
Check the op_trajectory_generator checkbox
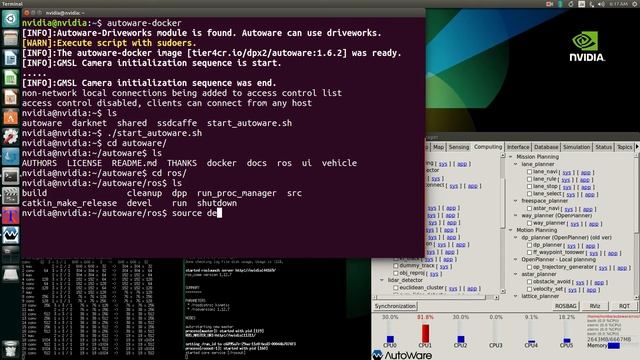coord(529,267)
